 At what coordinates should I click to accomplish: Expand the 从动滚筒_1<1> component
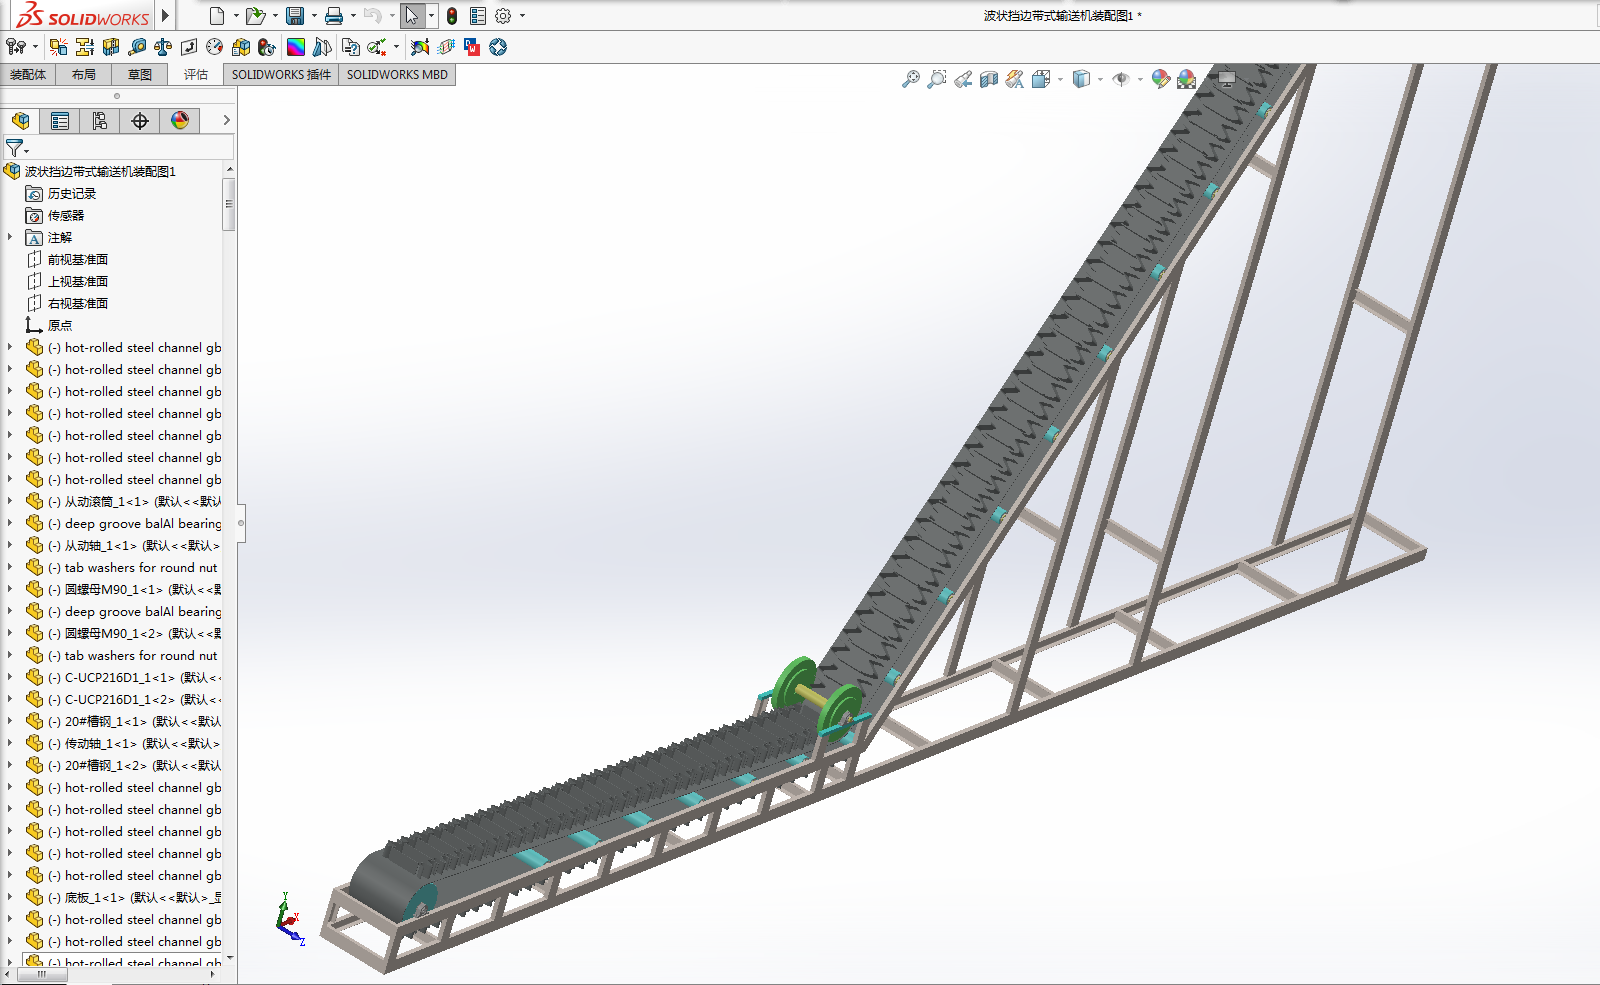[10, 501]
